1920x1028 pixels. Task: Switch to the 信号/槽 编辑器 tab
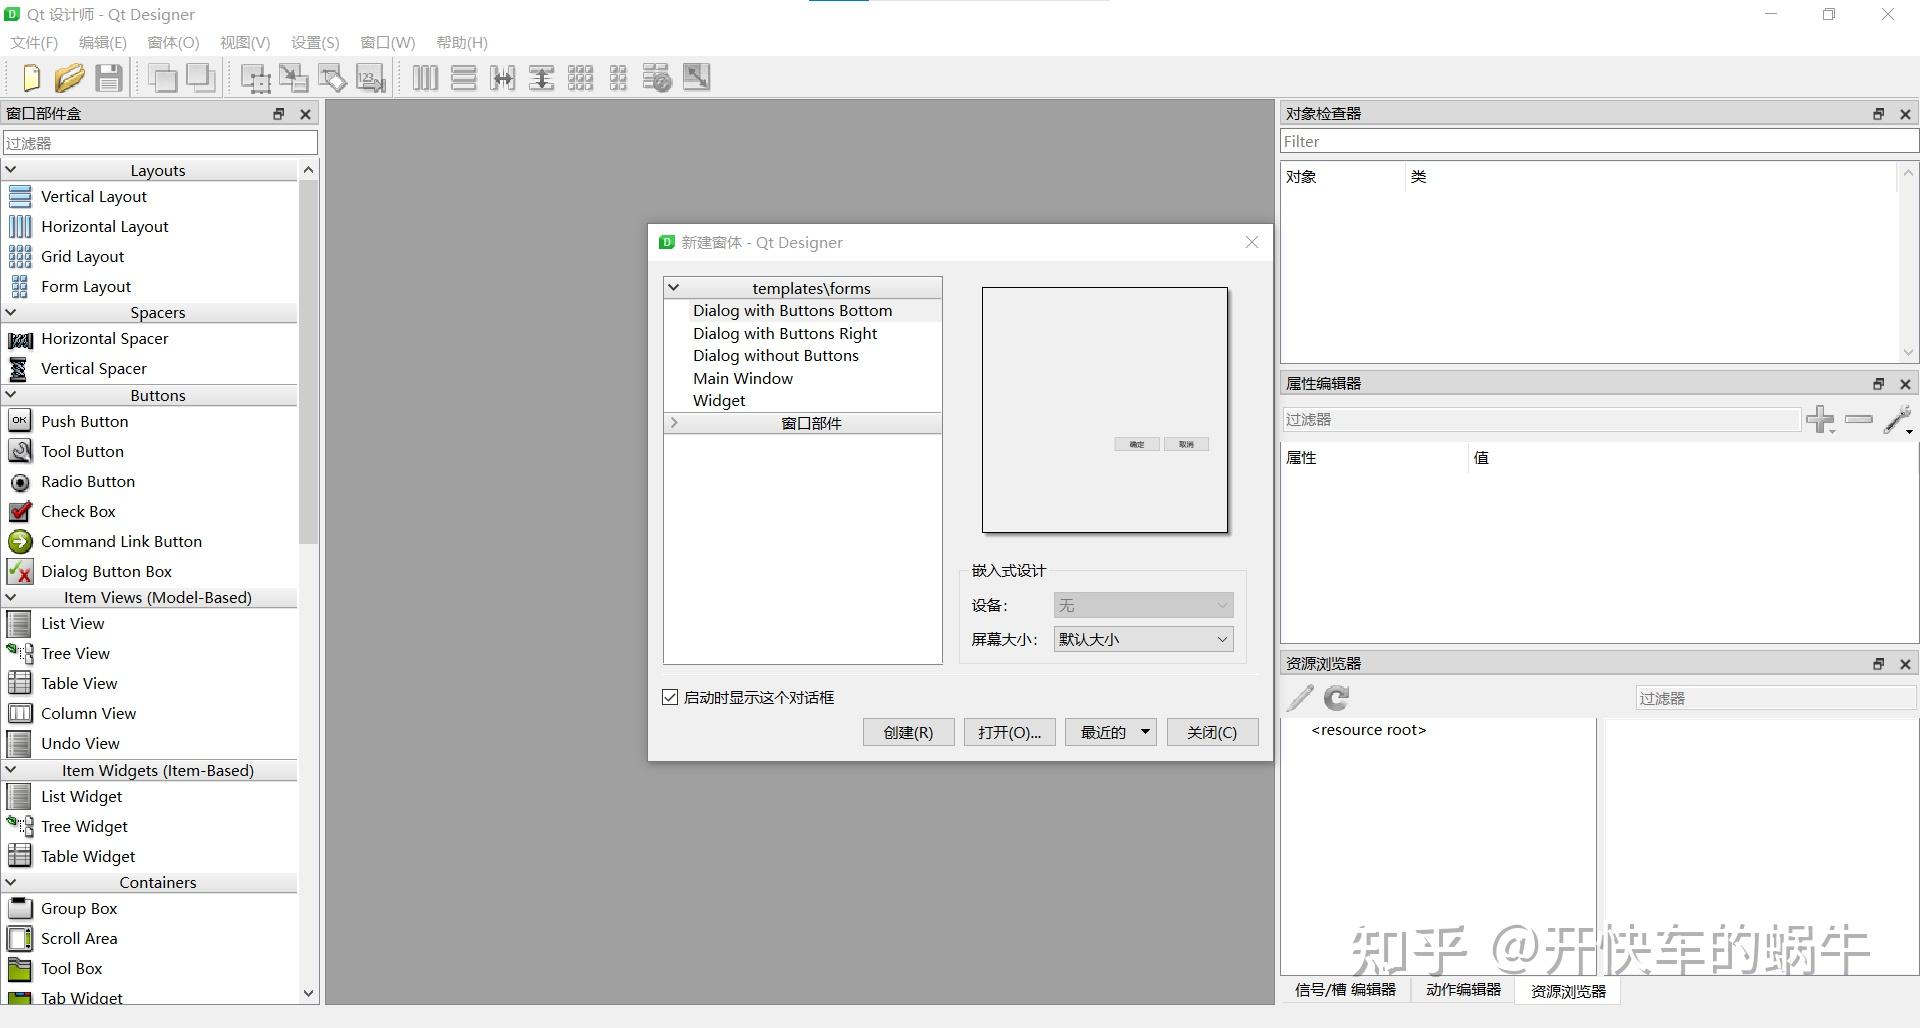[x=1345, y=990]
